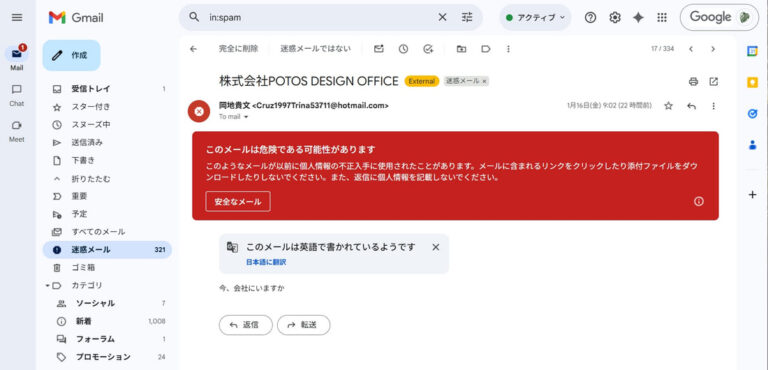Image resolution: width=768 pixels, height=370 pixels.
Task: Go back to the spam list arrow
Action: click(193, 49)
